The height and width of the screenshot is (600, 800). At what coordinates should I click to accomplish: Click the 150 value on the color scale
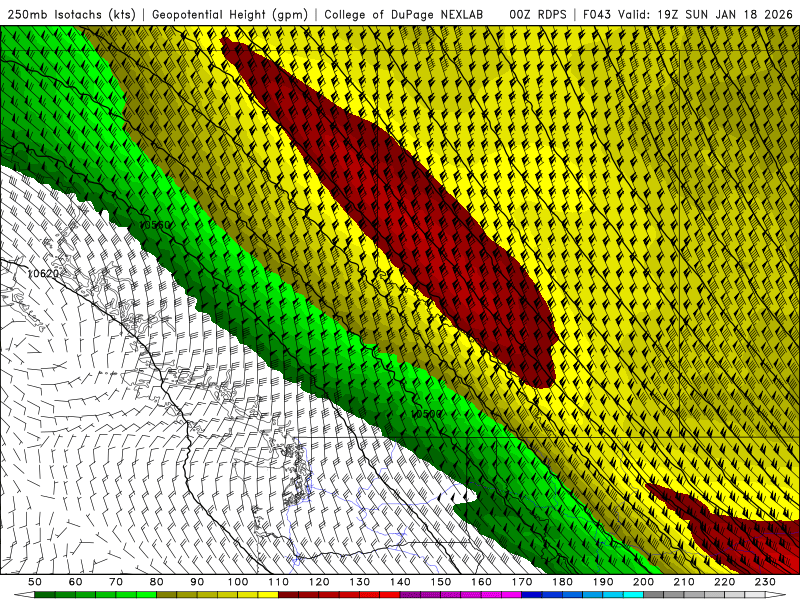point(441,582)
